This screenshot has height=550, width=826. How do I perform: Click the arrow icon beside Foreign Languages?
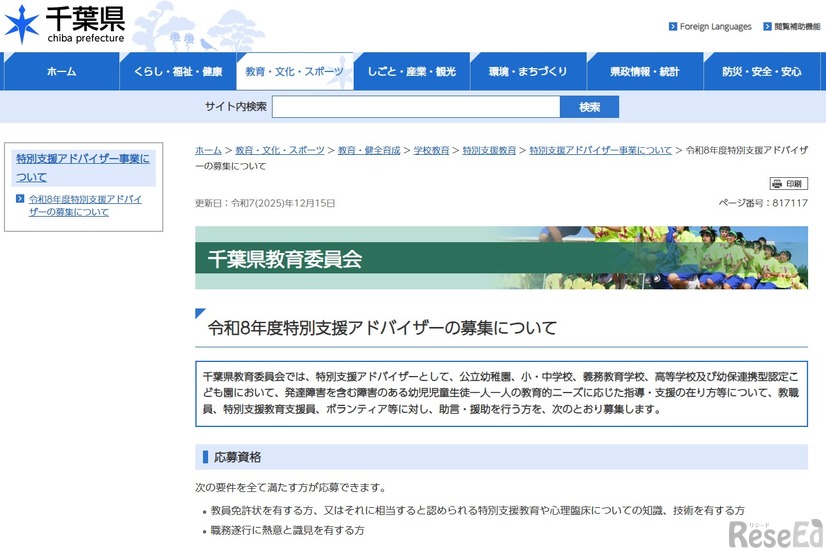pos(673,26)
